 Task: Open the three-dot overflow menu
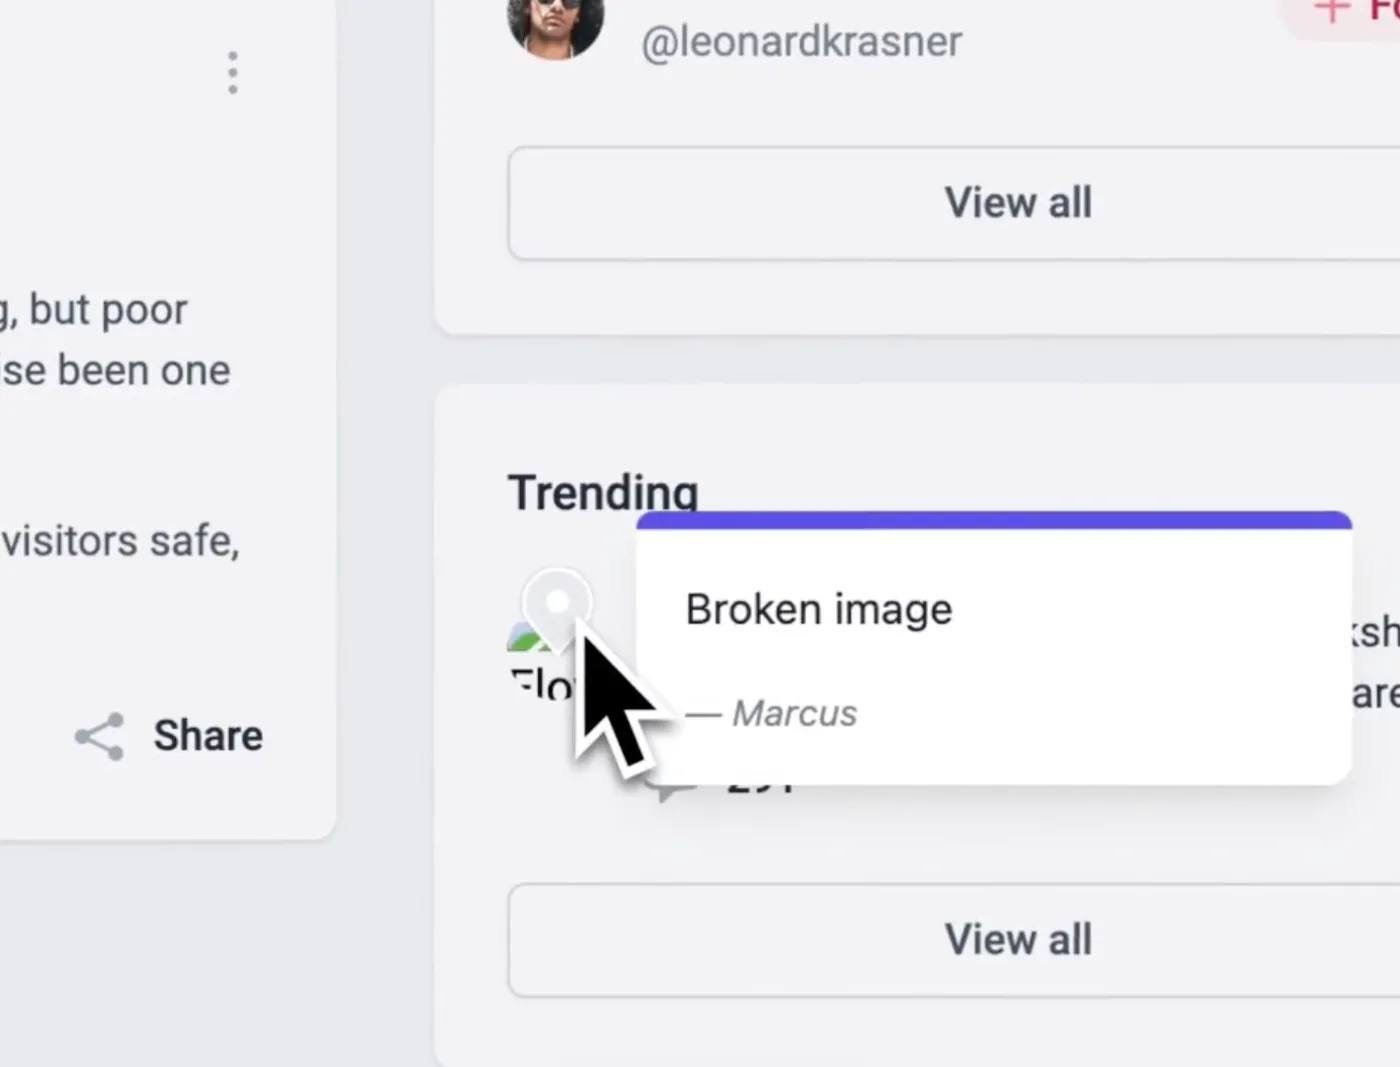pyautogui.click(x=232, y=72)
